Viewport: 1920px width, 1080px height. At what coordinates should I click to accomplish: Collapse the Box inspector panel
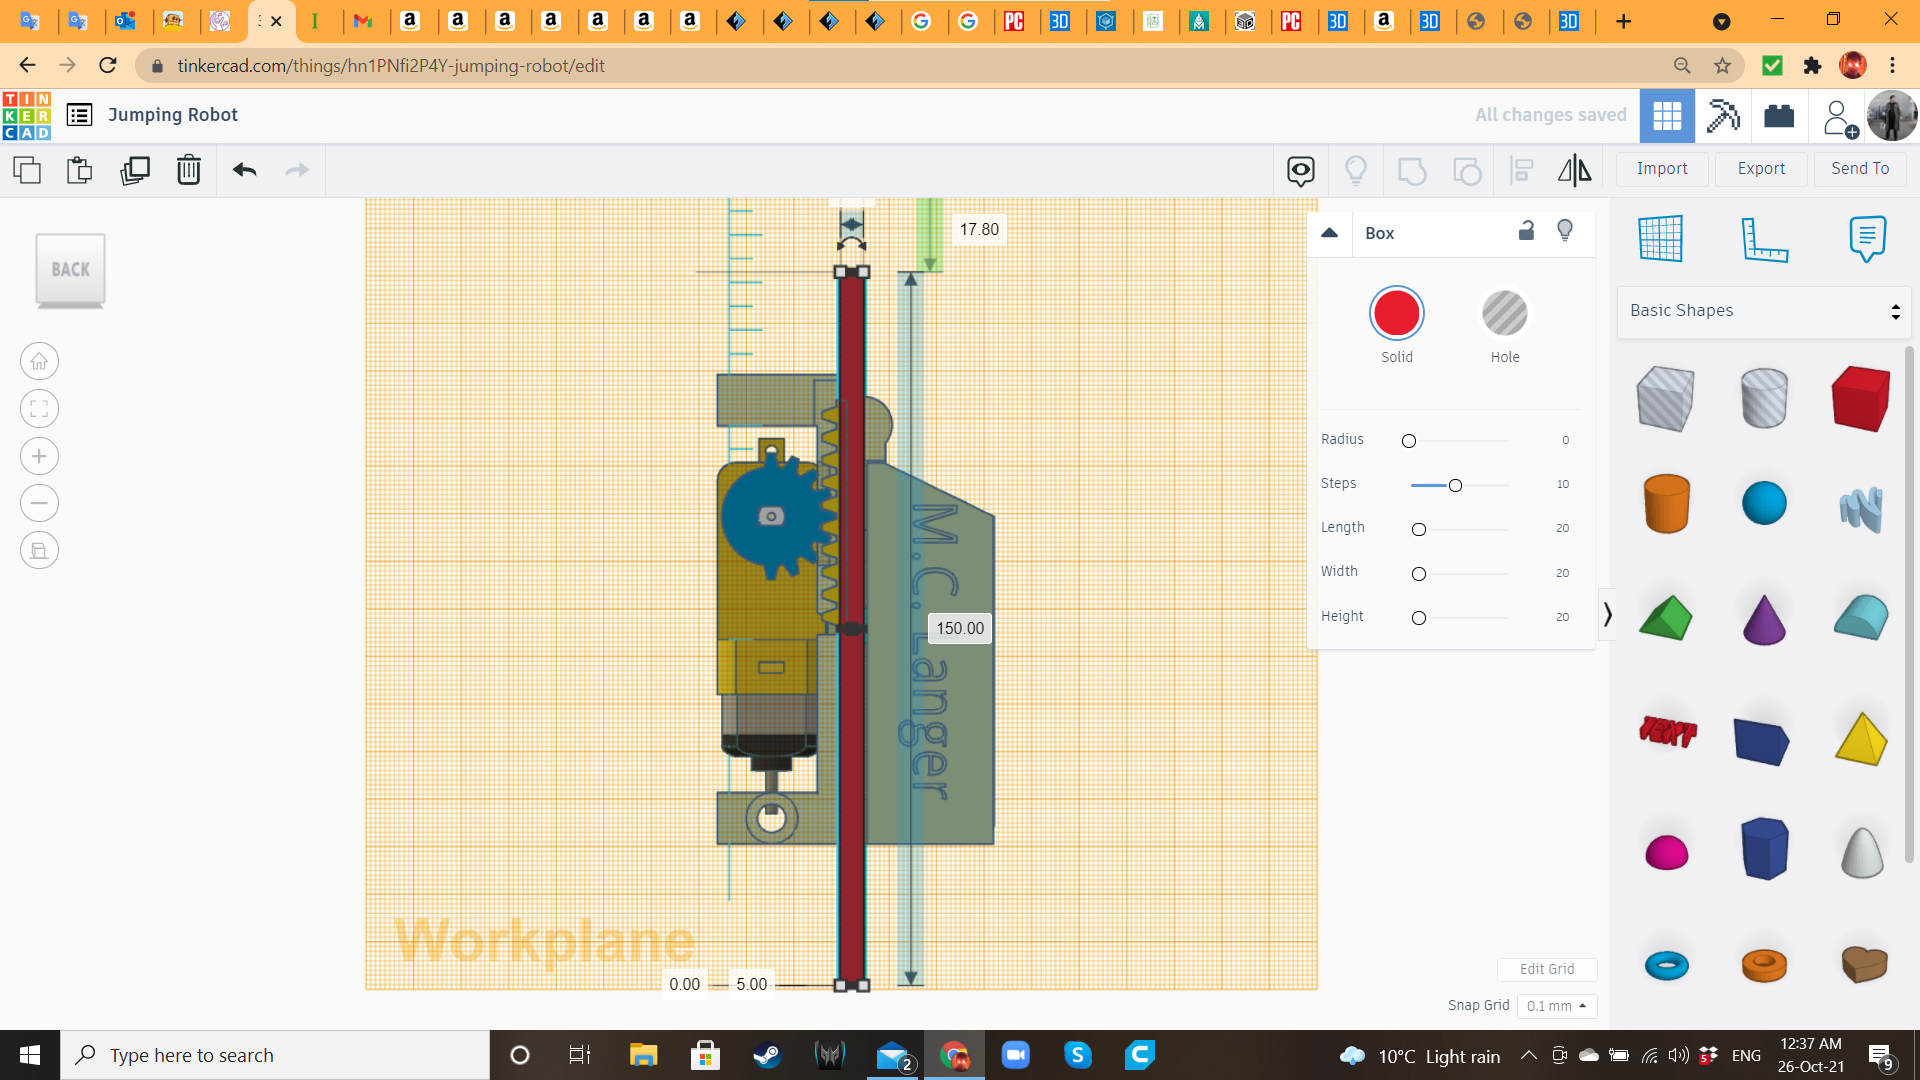pyautogui.click(x=1329, y=233)
